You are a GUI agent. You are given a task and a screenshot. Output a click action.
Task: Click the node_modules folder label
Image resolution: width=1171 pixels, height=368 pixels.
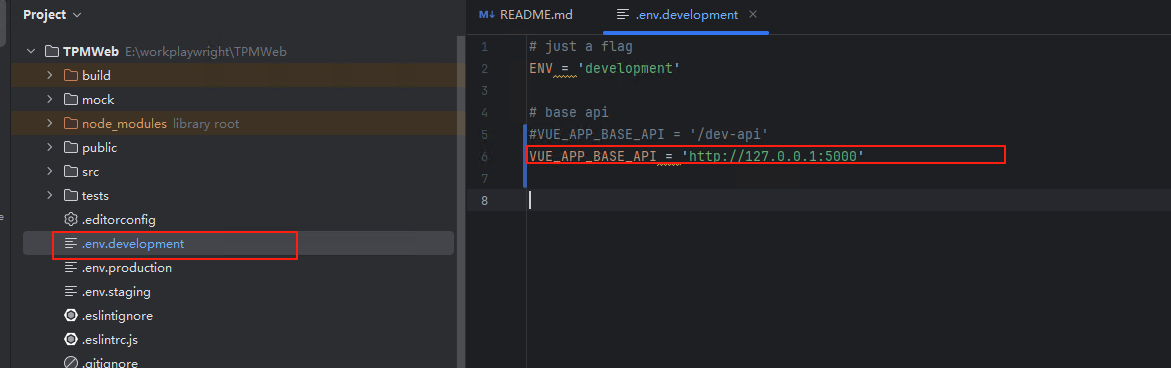click(x=124, y=123)
